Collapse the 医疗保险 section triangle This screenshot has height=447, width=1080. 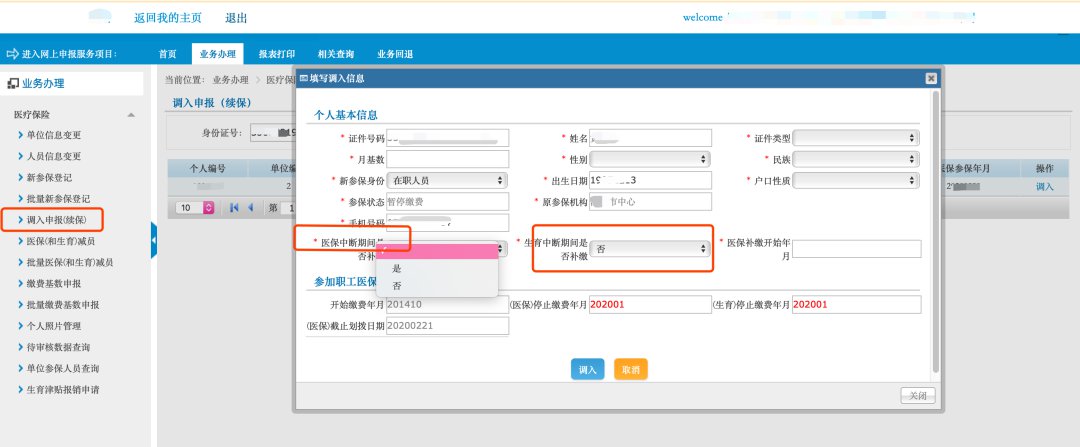coord(130,115)
